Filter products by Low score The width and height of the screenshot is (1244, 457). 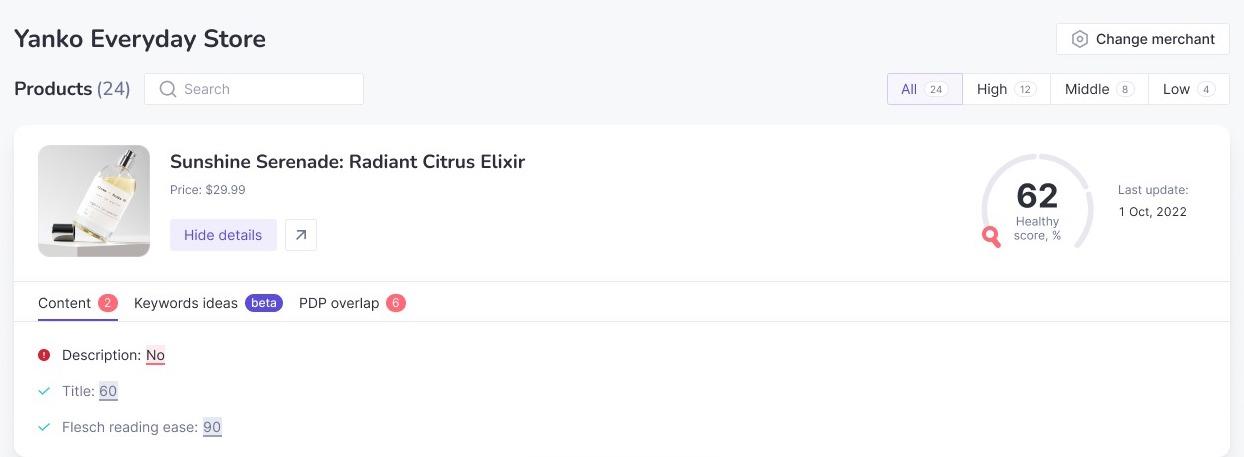point(1188,89)
